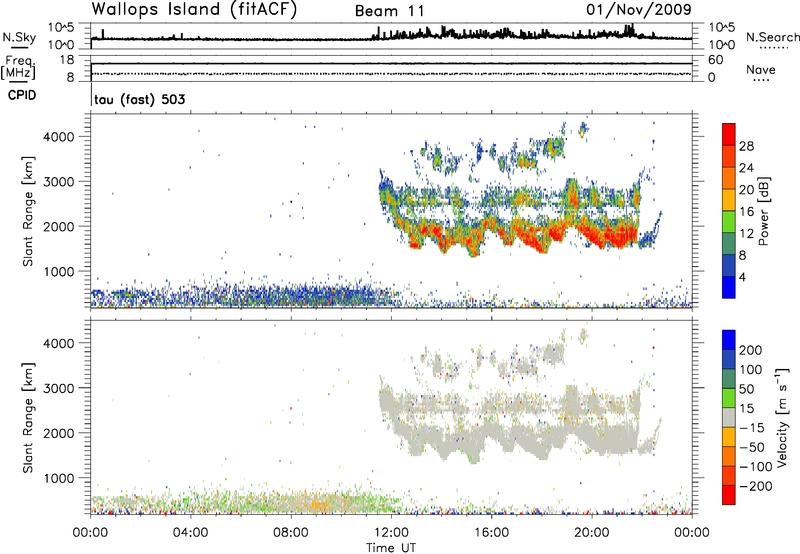Click the 1000 tick on velocity panel axis
Screen dimensions: 800x554
click(x=58, y=478)
